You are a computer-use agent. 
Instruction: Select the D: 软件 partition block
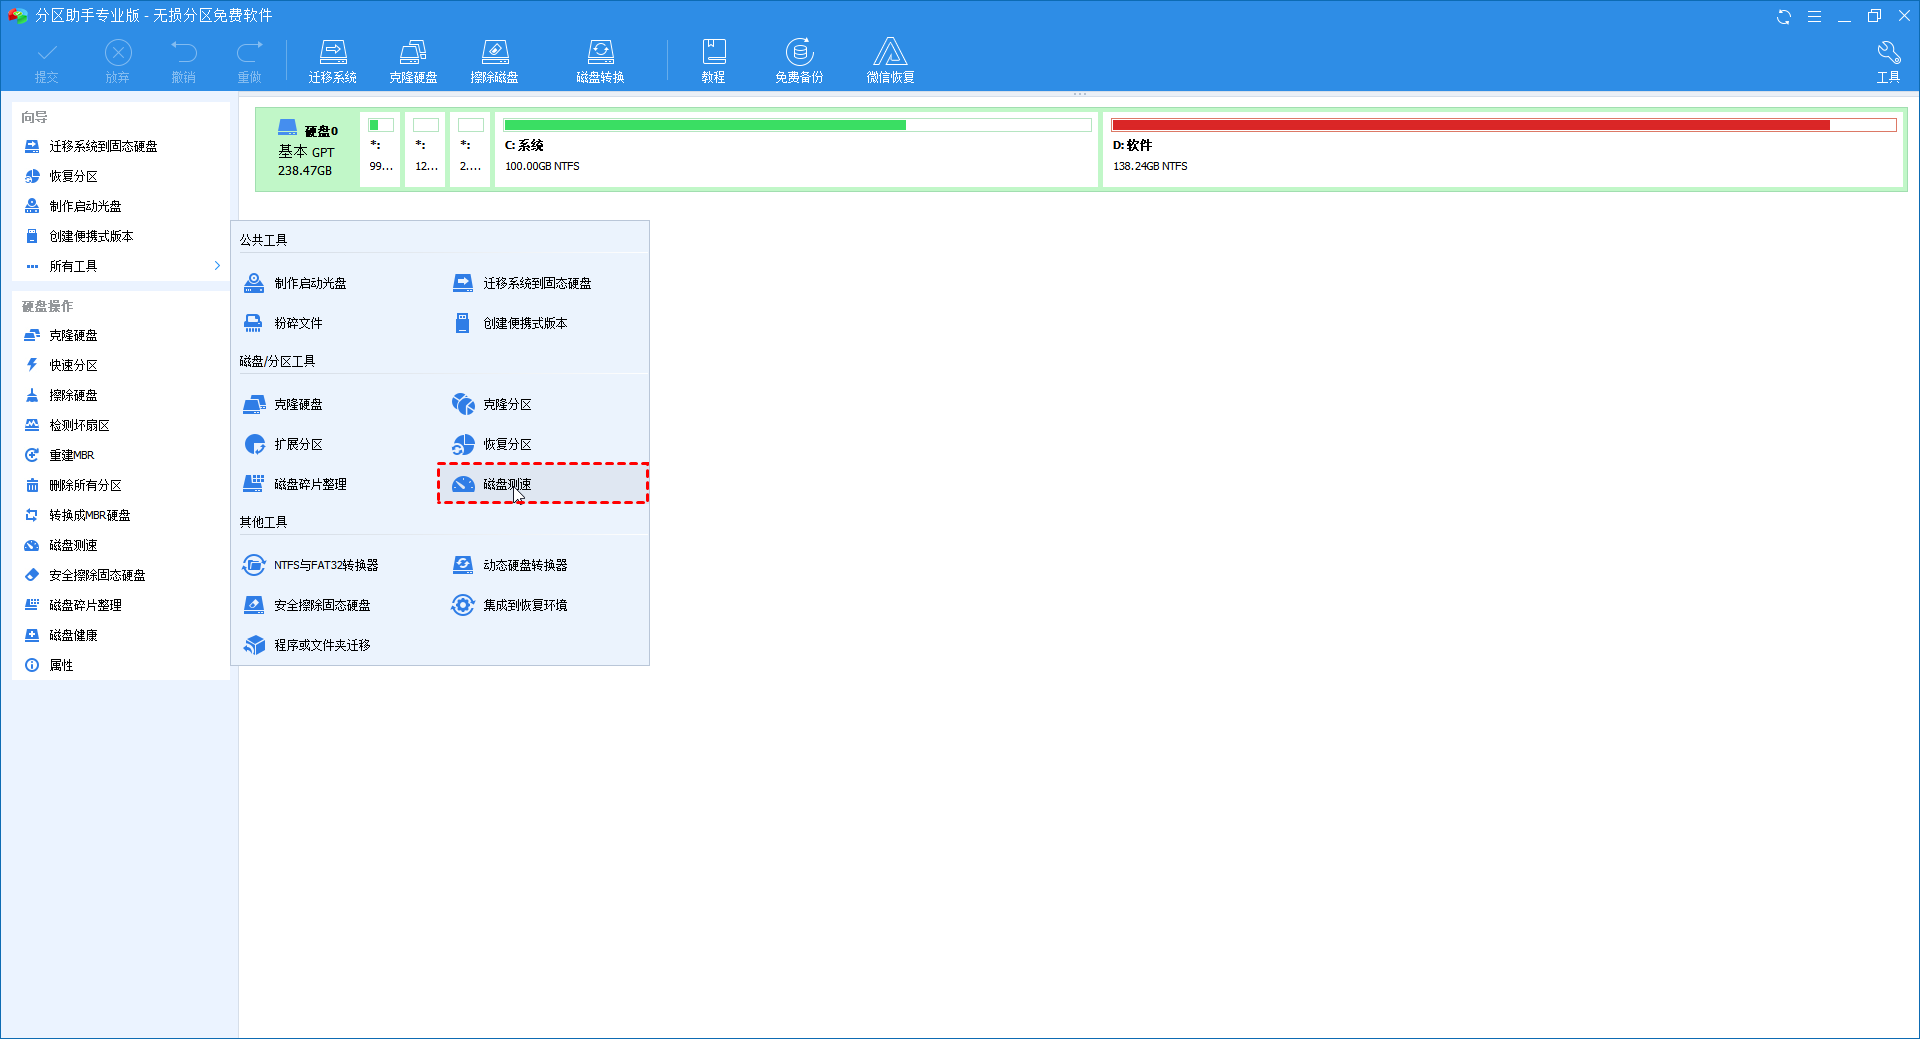coord(1503,150)
